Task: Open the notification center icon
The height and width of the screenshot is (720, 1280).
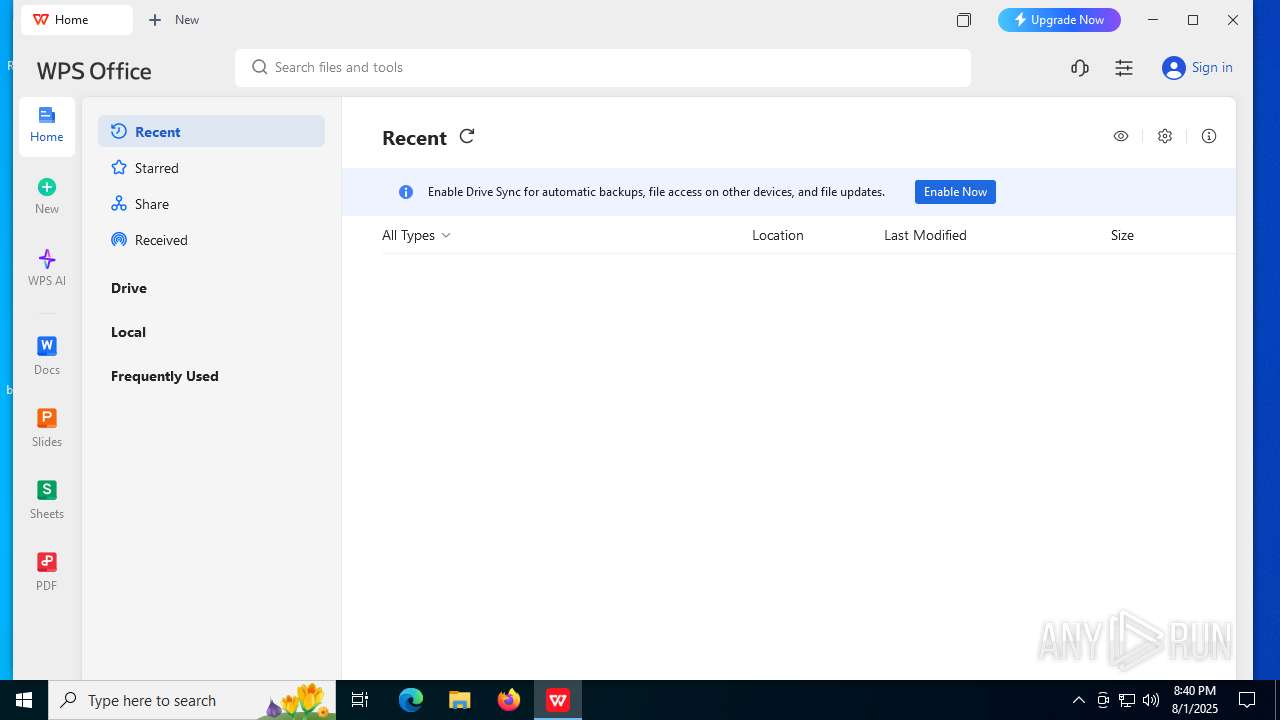Action: (x=1247, y=700)
